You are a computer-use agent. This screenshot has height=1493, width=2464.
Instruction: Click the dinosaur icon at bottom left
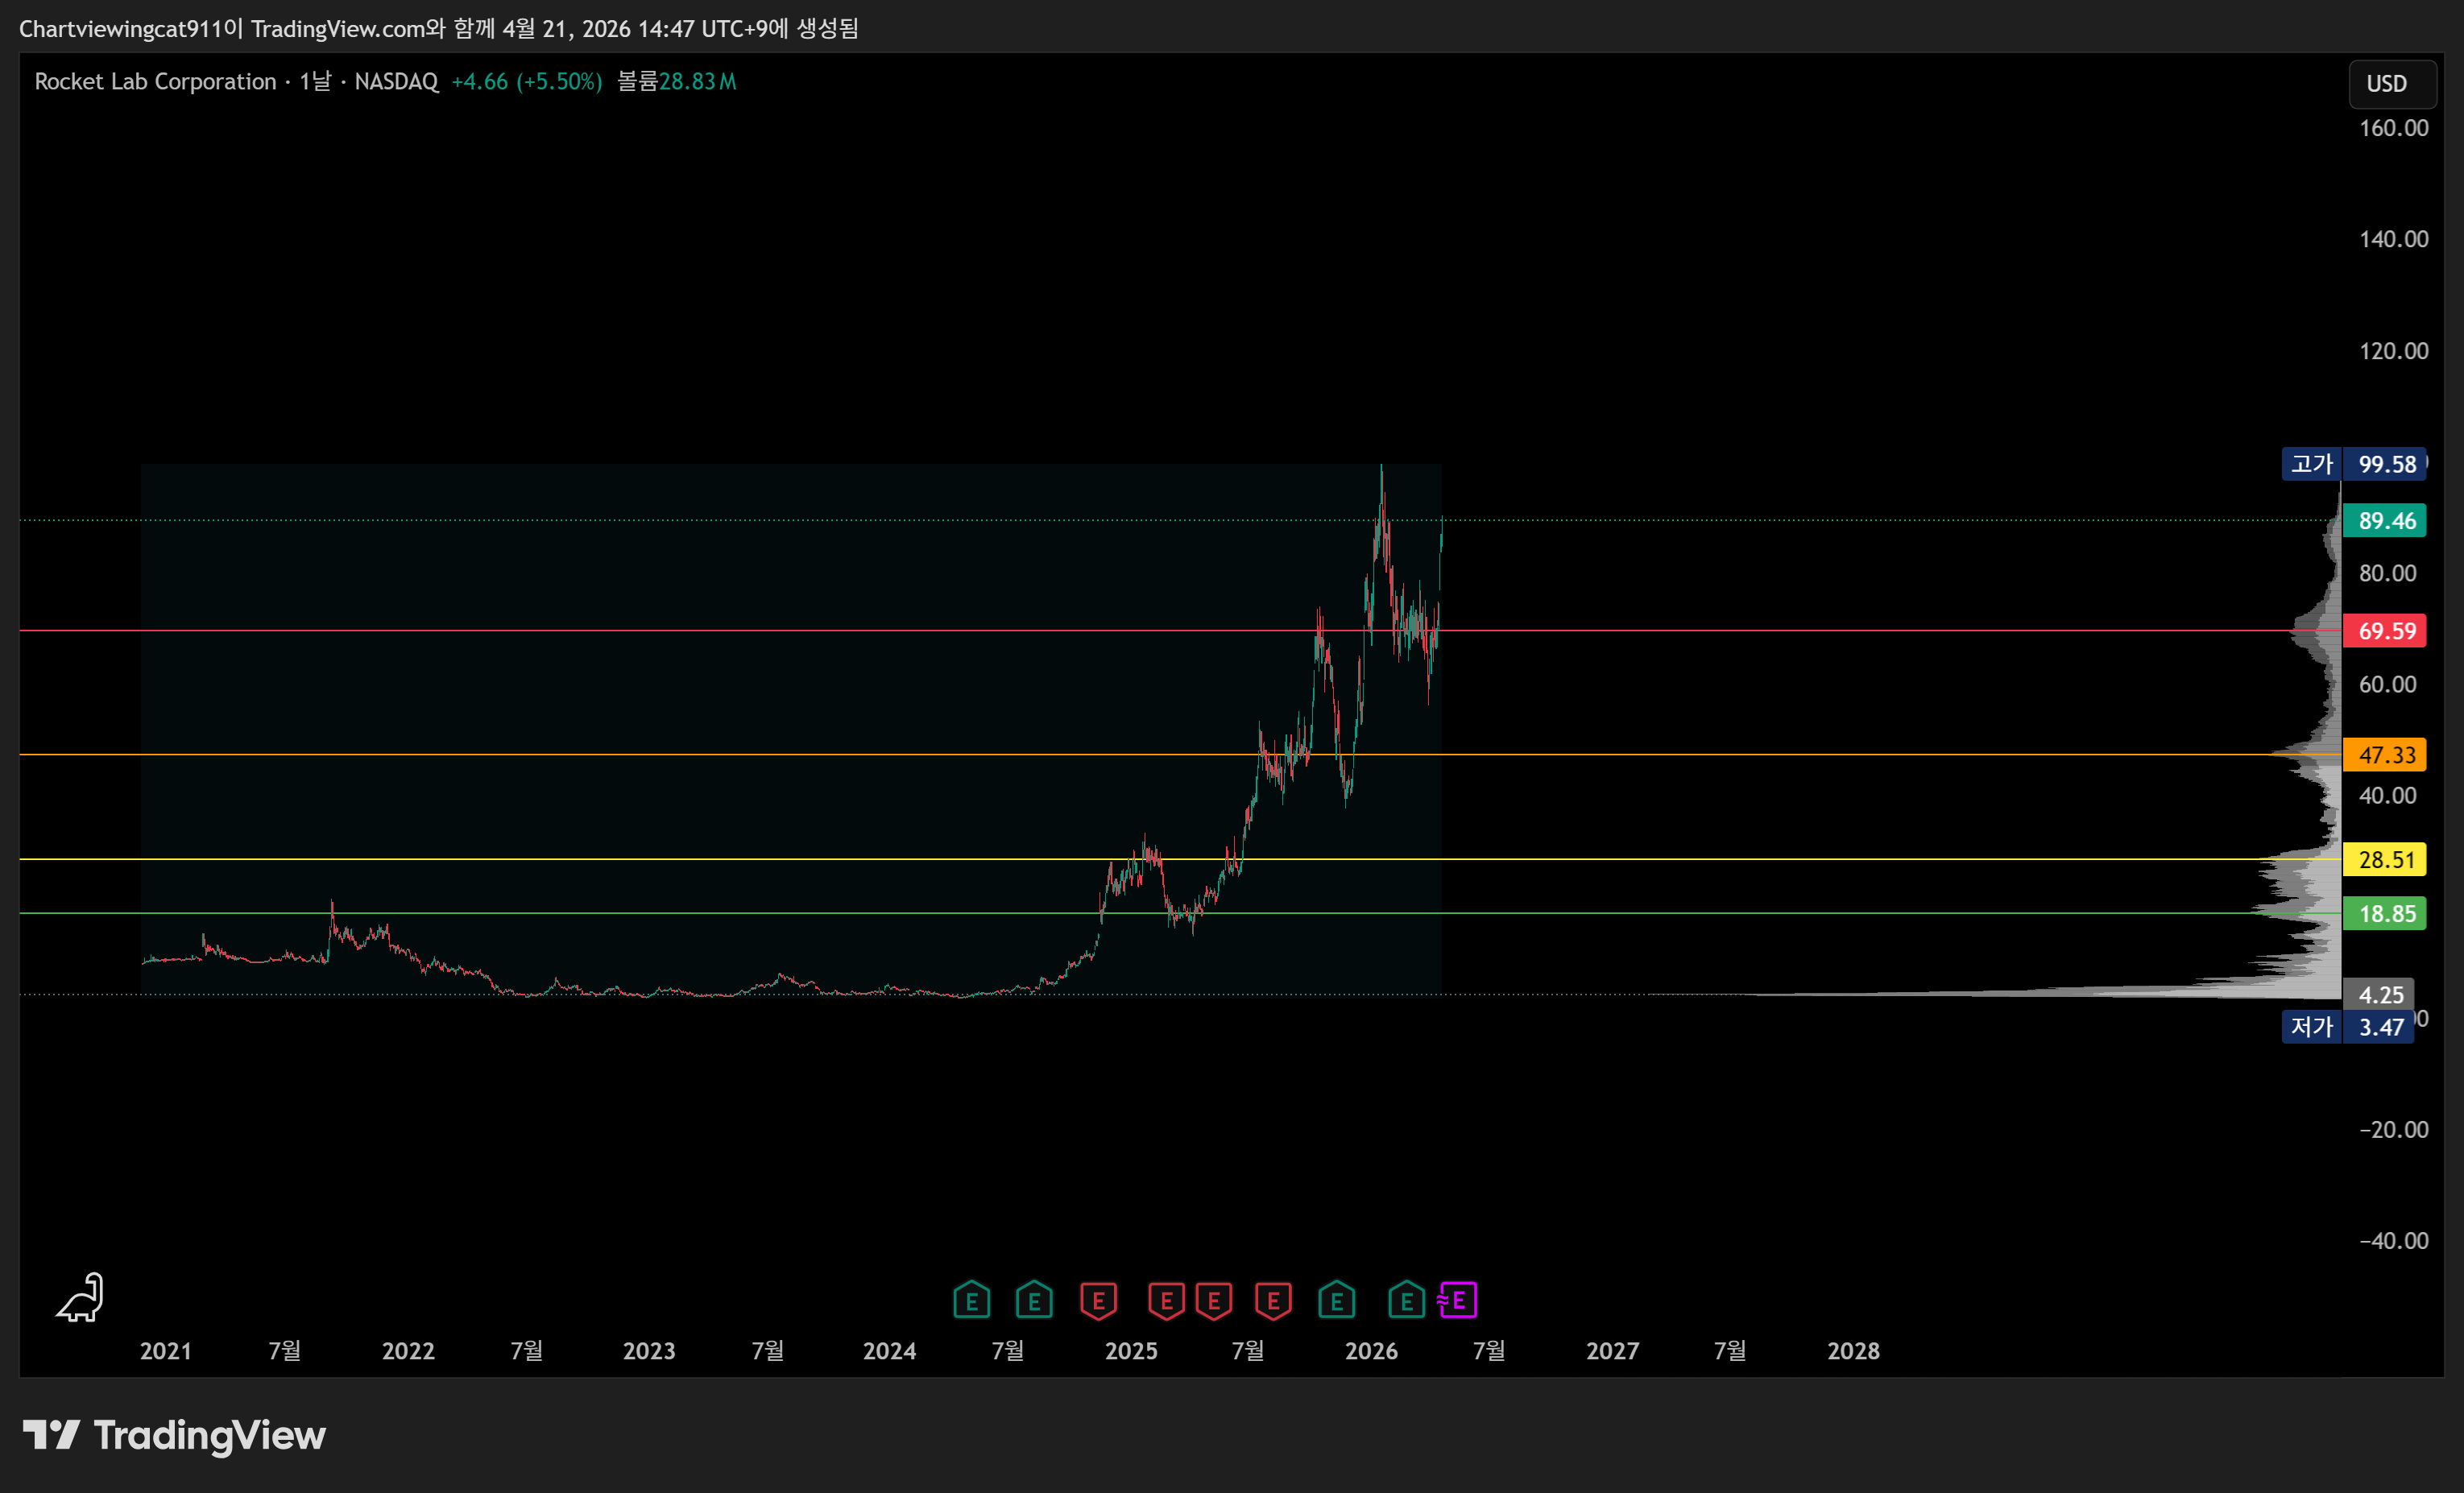[80, 1297]
